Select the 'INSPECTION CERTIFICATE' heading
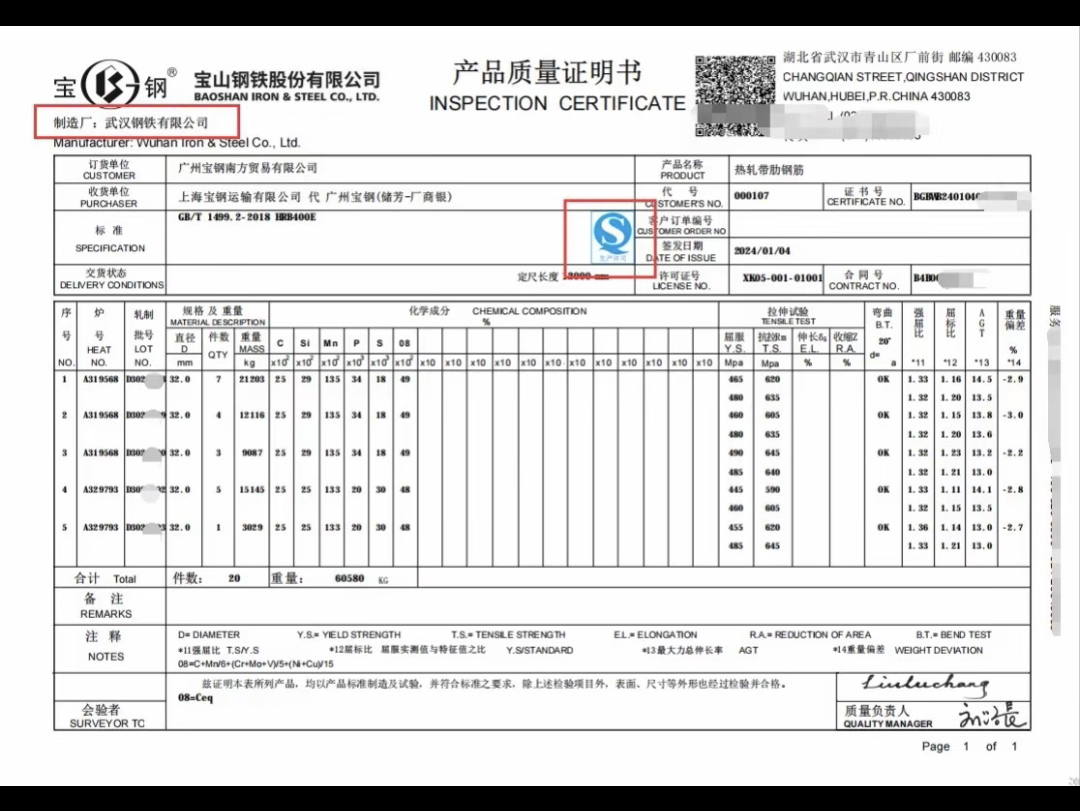This screenshot has width=1080, height=811. tap(557, 103)
